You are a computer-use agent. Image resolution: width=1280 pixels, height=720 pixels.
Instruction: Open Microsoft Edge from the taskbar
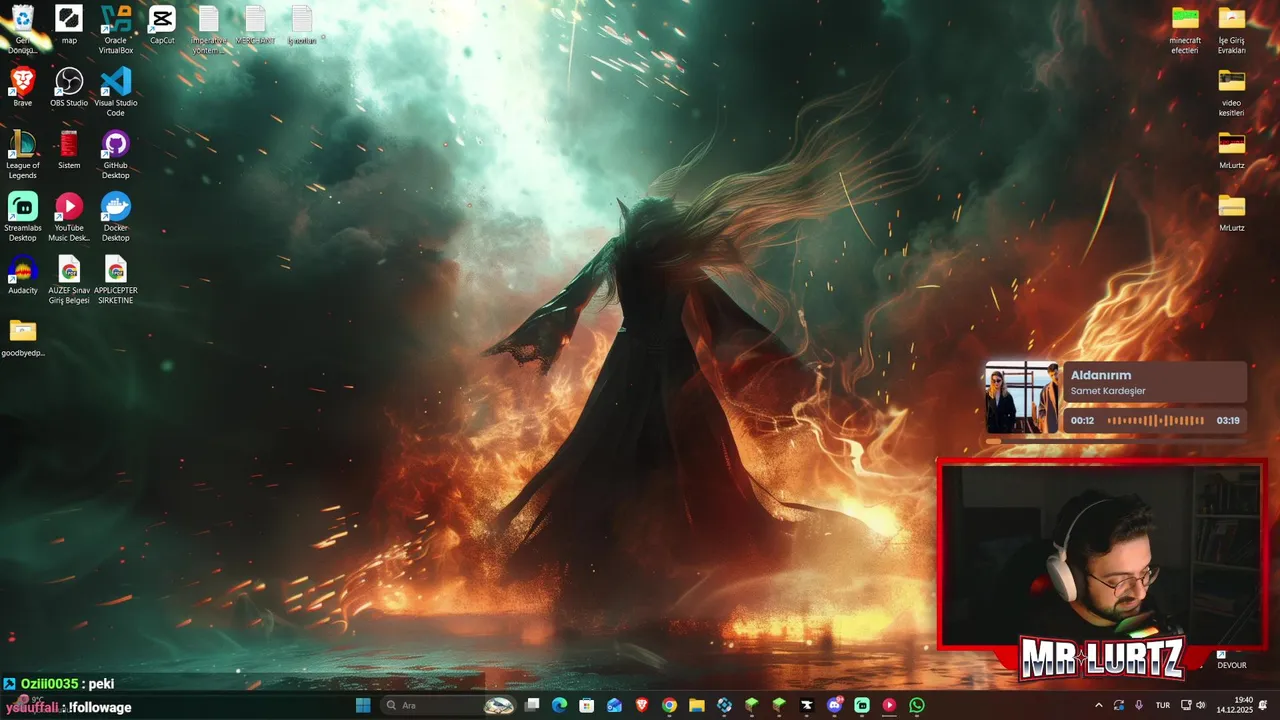[560, 705]
